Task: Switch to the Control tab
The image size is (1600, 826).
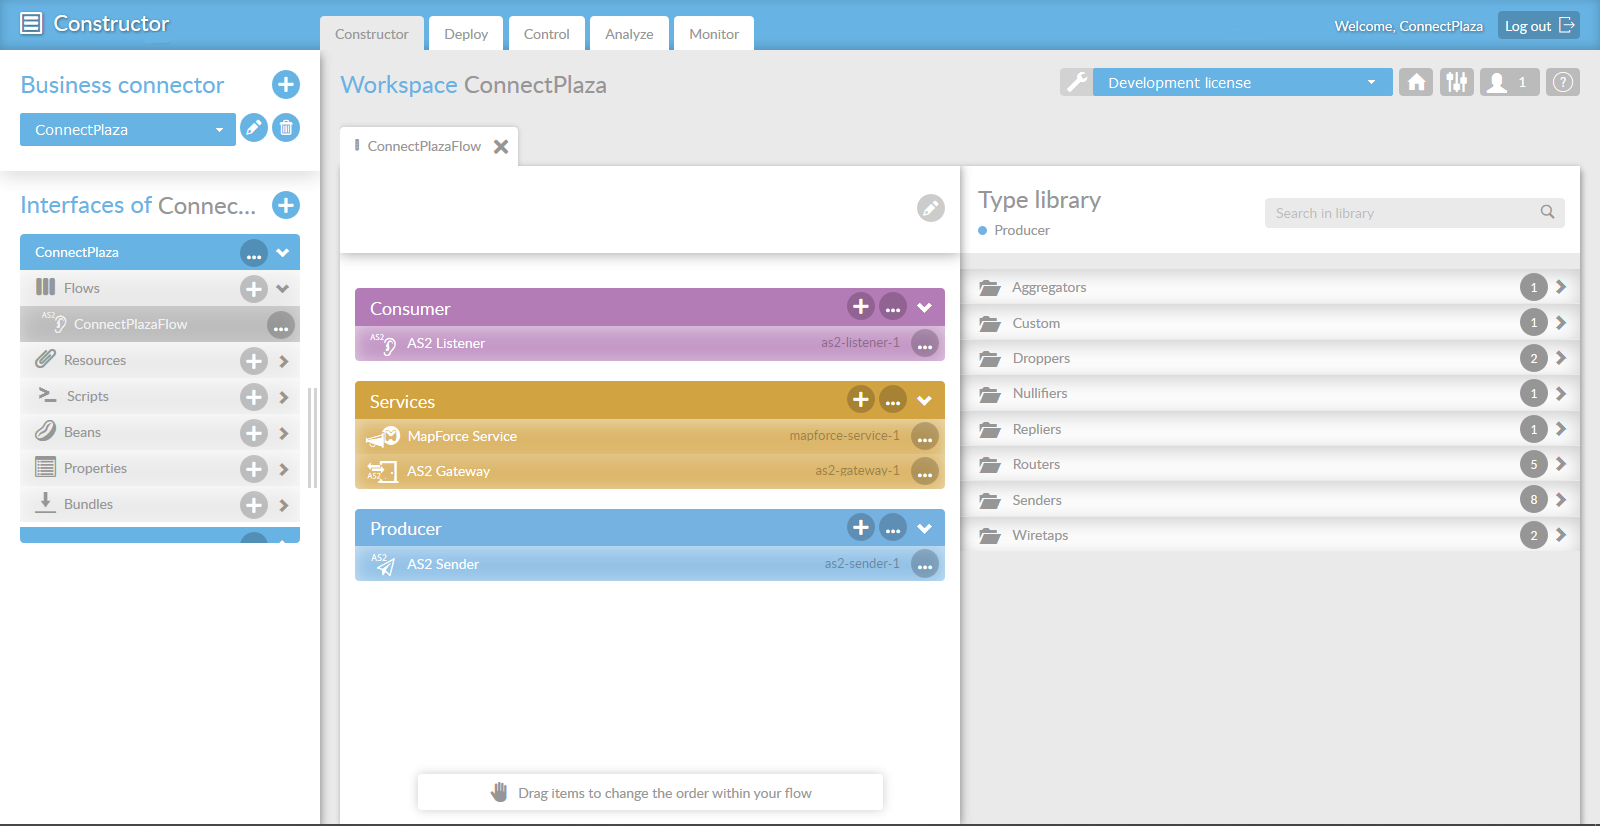Action: point(547,33)
